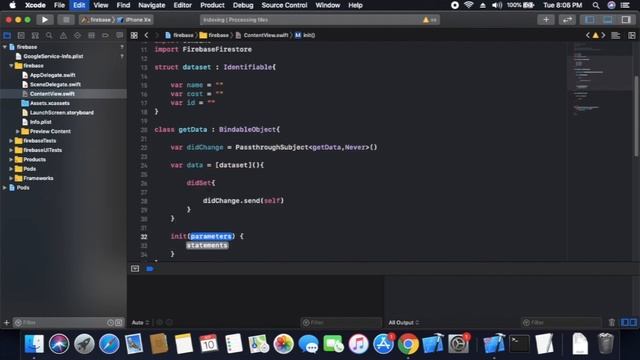Toggle the navigator panel visibility
Screen dimensions: 640x360
(x=589, y=20)
